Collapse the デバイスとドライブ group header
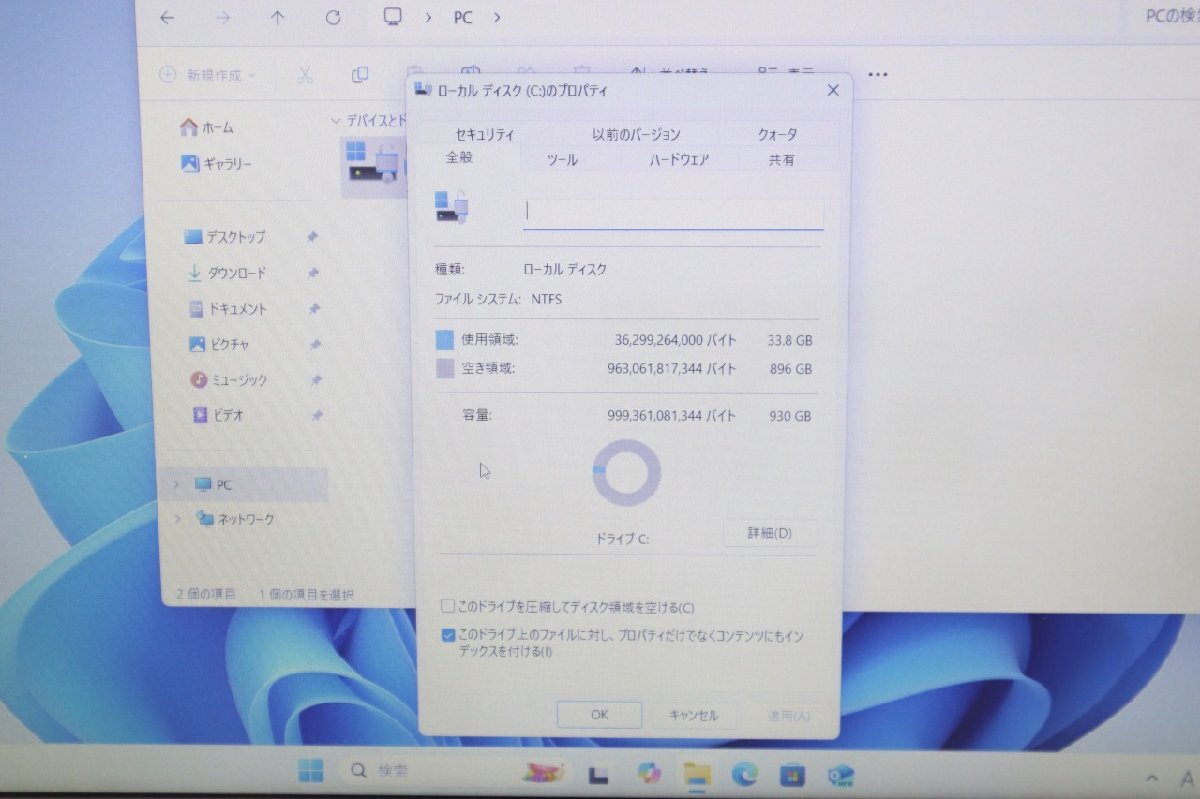Viewport: 1200px width, 799px height. pyautogui.click(x=336, y=121)
